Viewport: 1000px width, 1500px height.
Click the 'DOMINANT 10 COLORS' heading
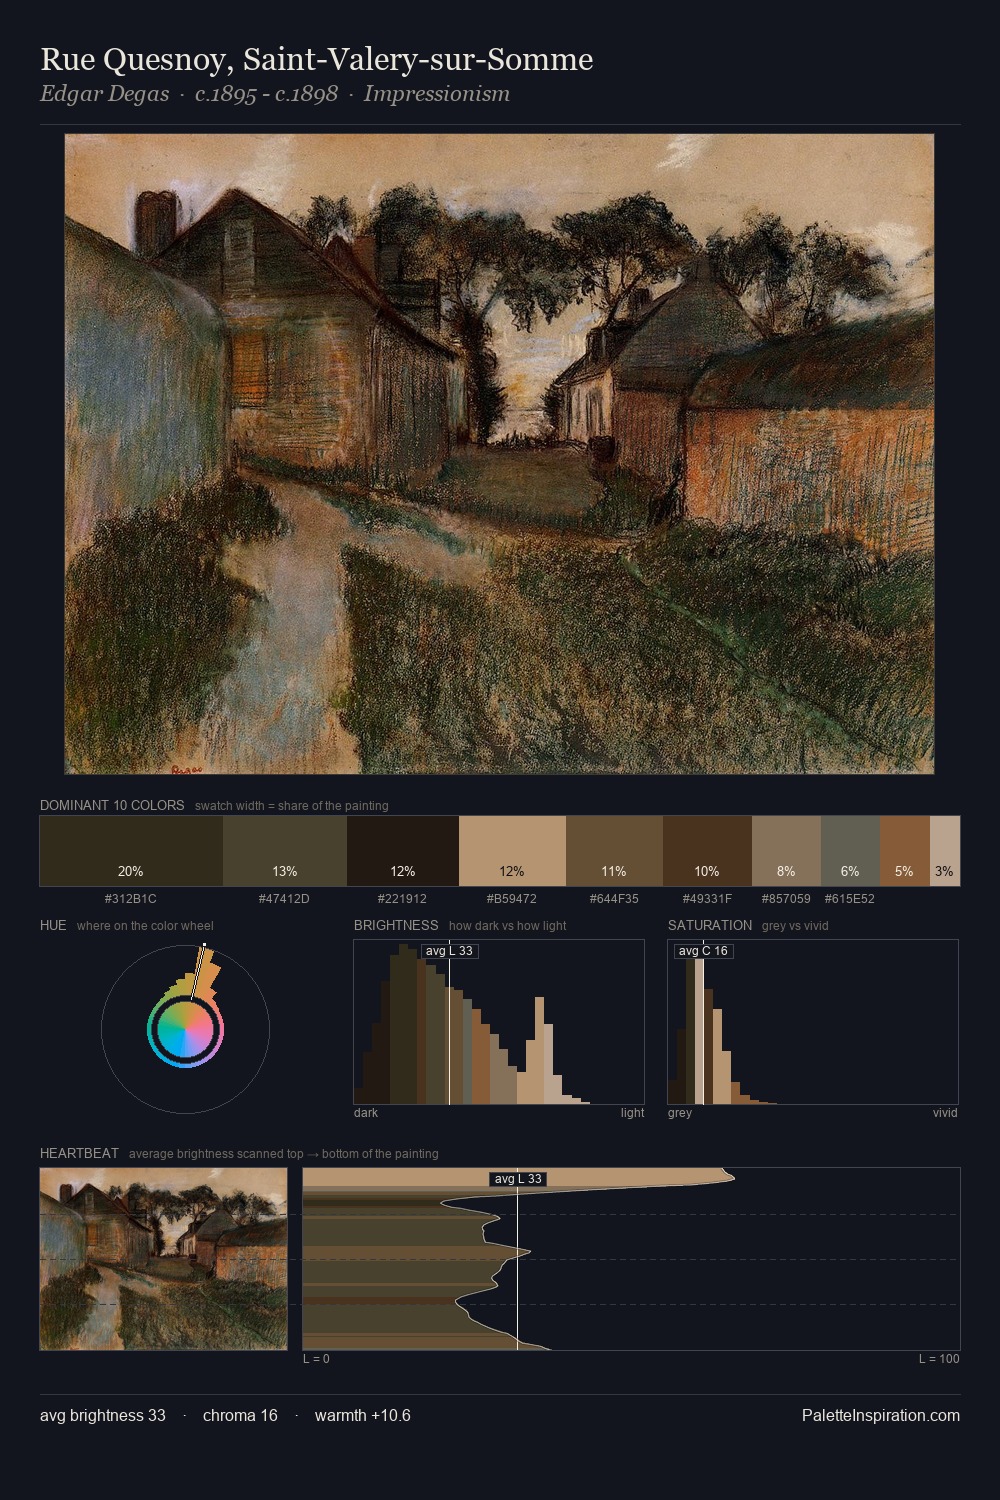point(112,805)
